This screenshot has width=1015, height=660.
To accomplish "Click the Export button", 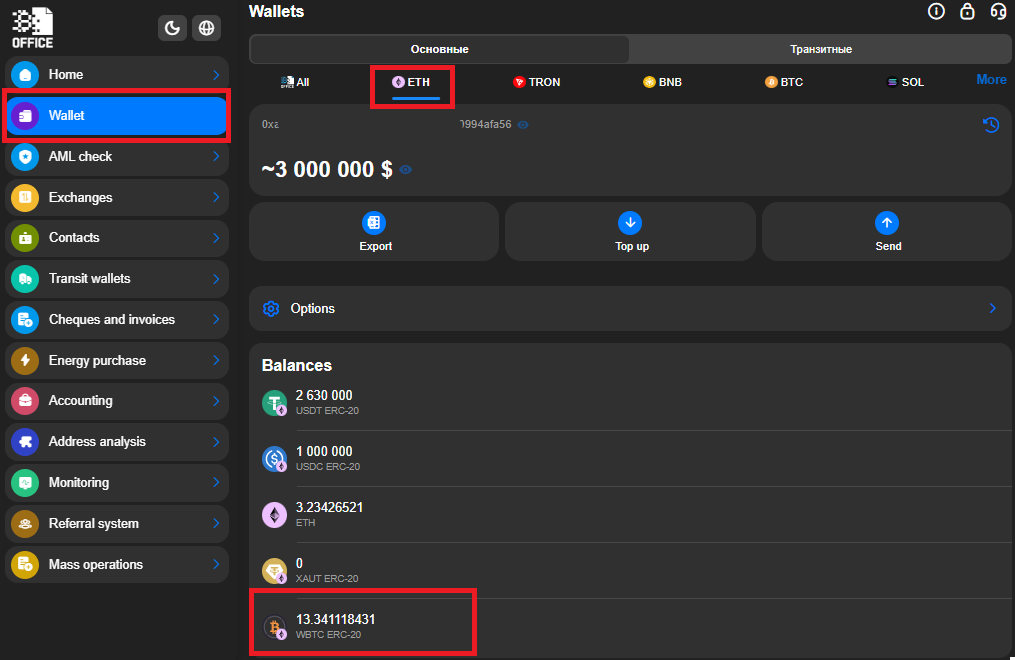I will tap(374, 232).
